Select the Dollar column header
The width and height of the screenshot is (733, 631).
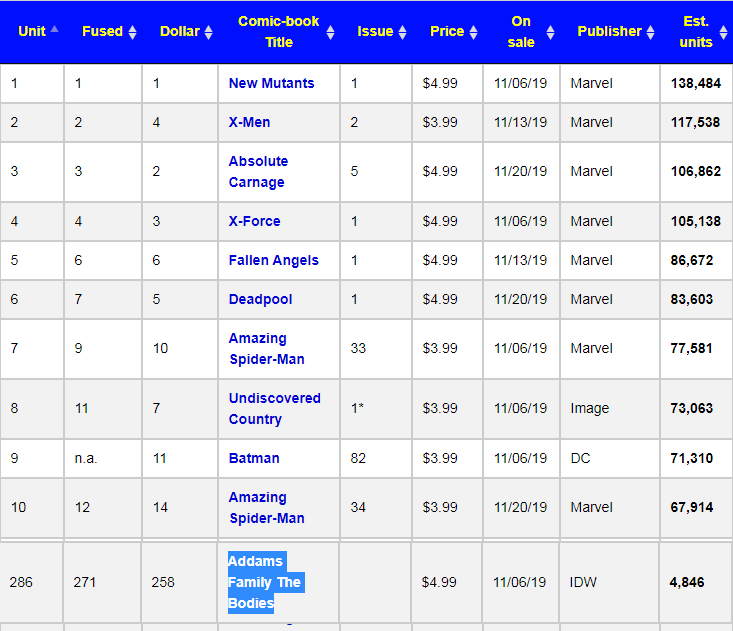tap(180, 31)
